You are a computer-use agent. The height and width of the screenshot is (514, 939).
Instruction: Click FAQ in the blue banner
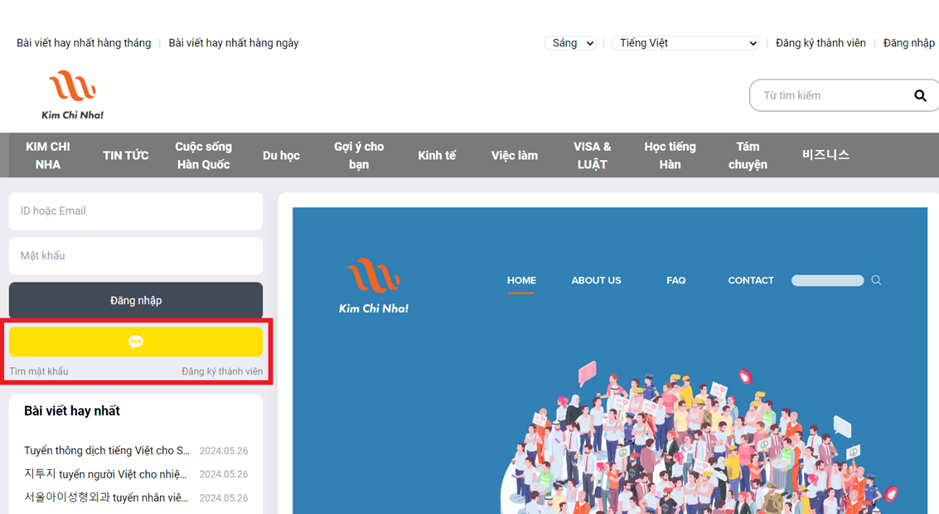pos(676,280)
